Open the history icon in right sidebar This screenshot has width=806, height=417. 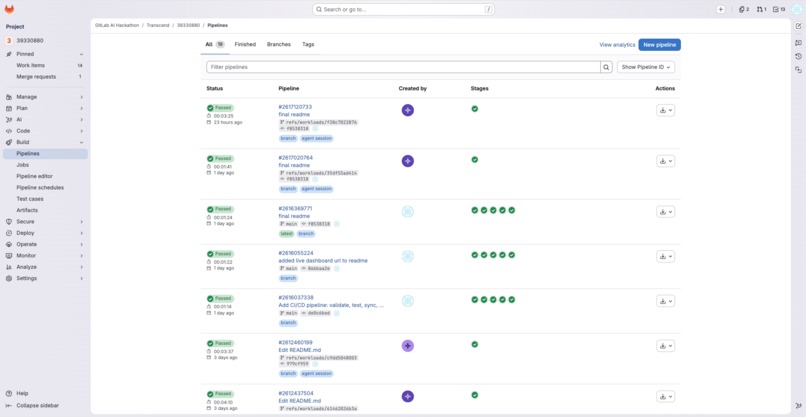tap(798, 56)
